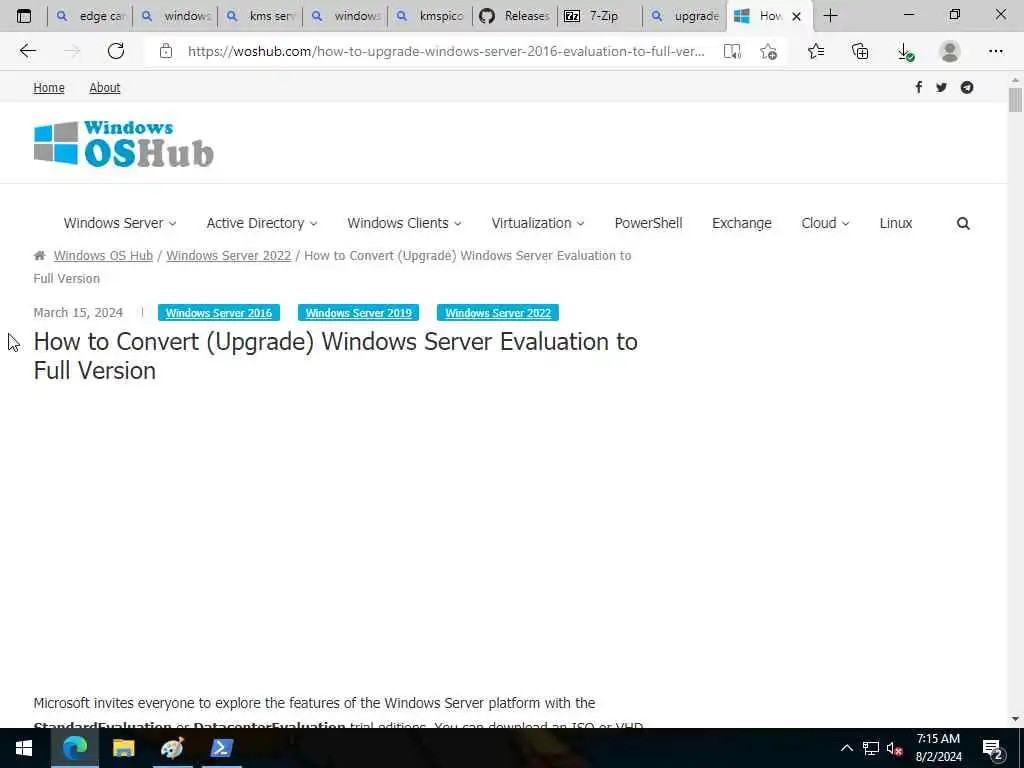This screenshot has height=768, width=1024.
Task: Open the browser profile avatar
Action: [950, 51]
